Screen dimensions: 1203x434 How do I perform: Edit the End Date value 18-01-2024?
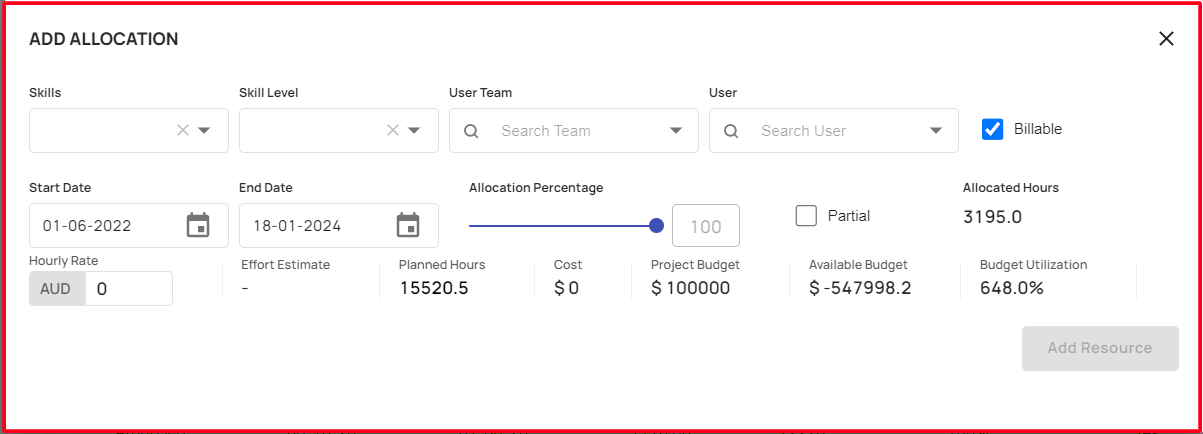(297, 226)
